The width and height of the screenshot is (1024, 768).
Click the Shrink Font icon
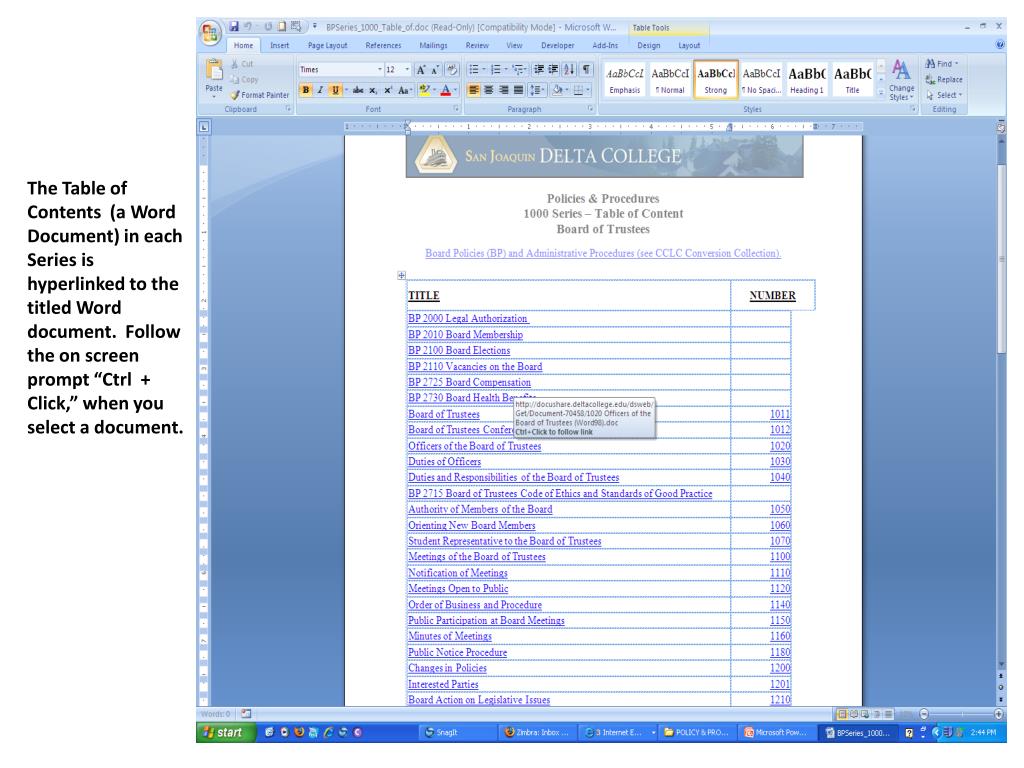435,70
